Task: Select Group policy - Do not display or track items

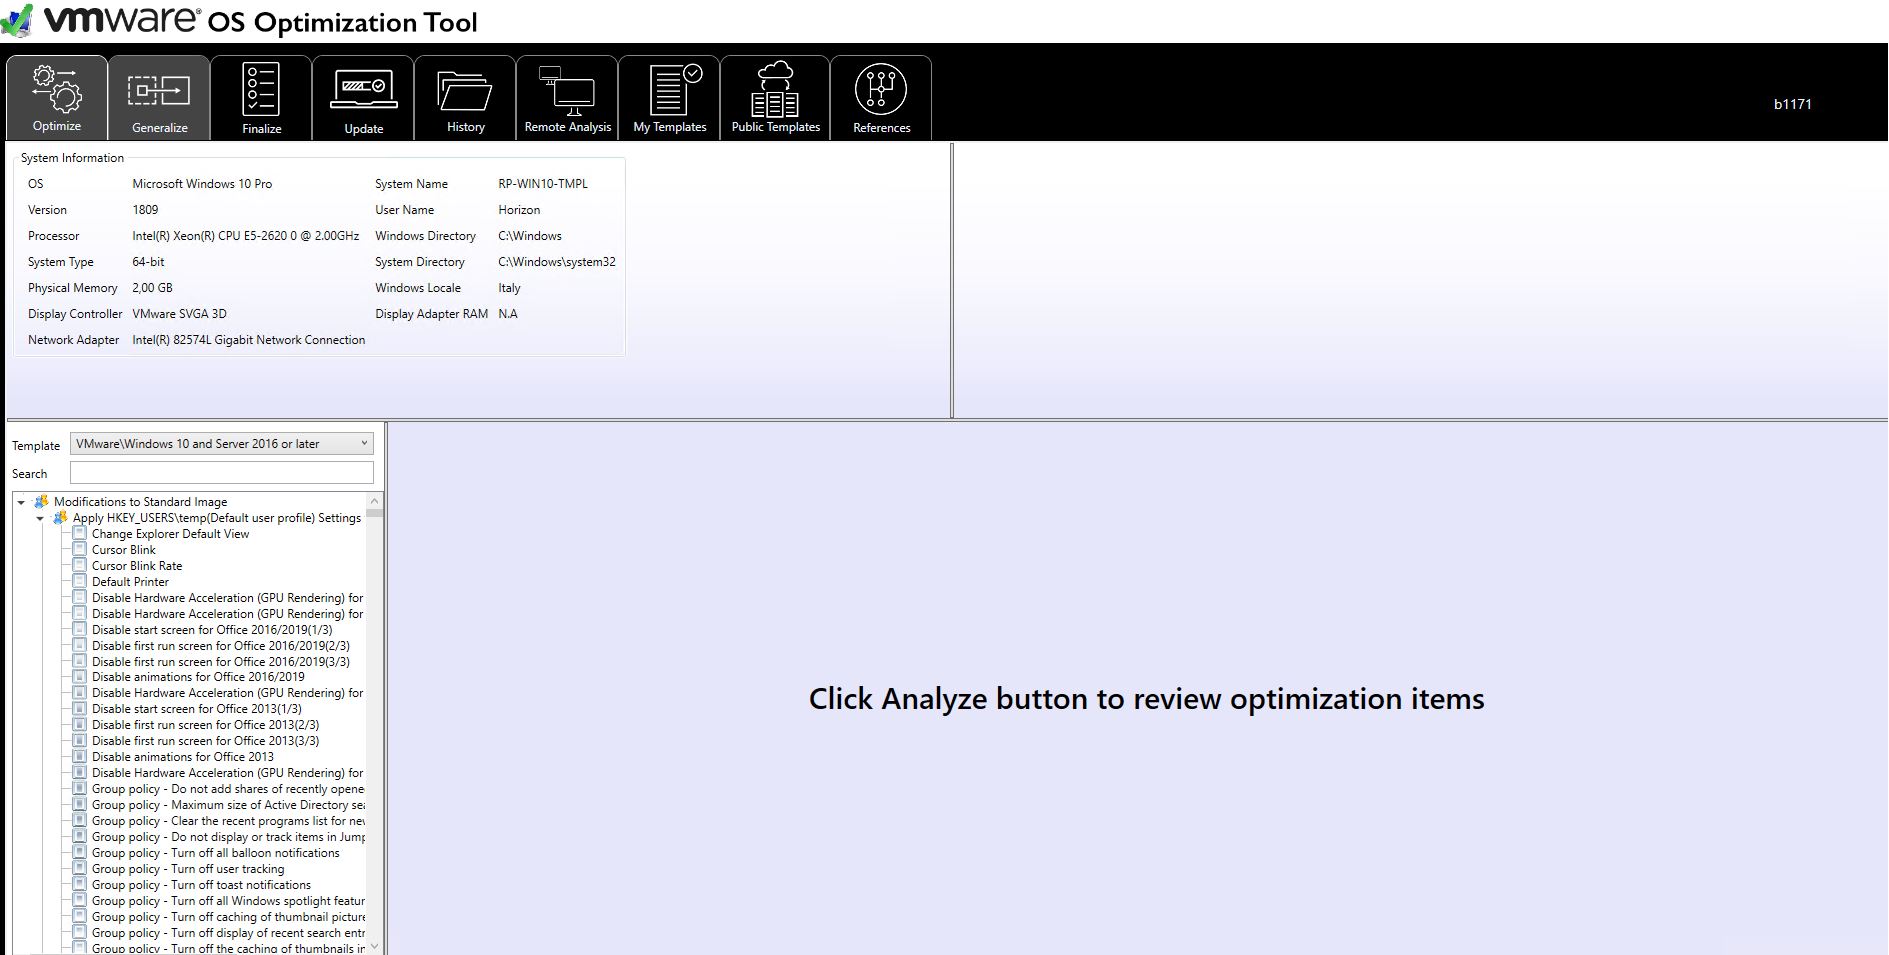Action: [229, 836]
